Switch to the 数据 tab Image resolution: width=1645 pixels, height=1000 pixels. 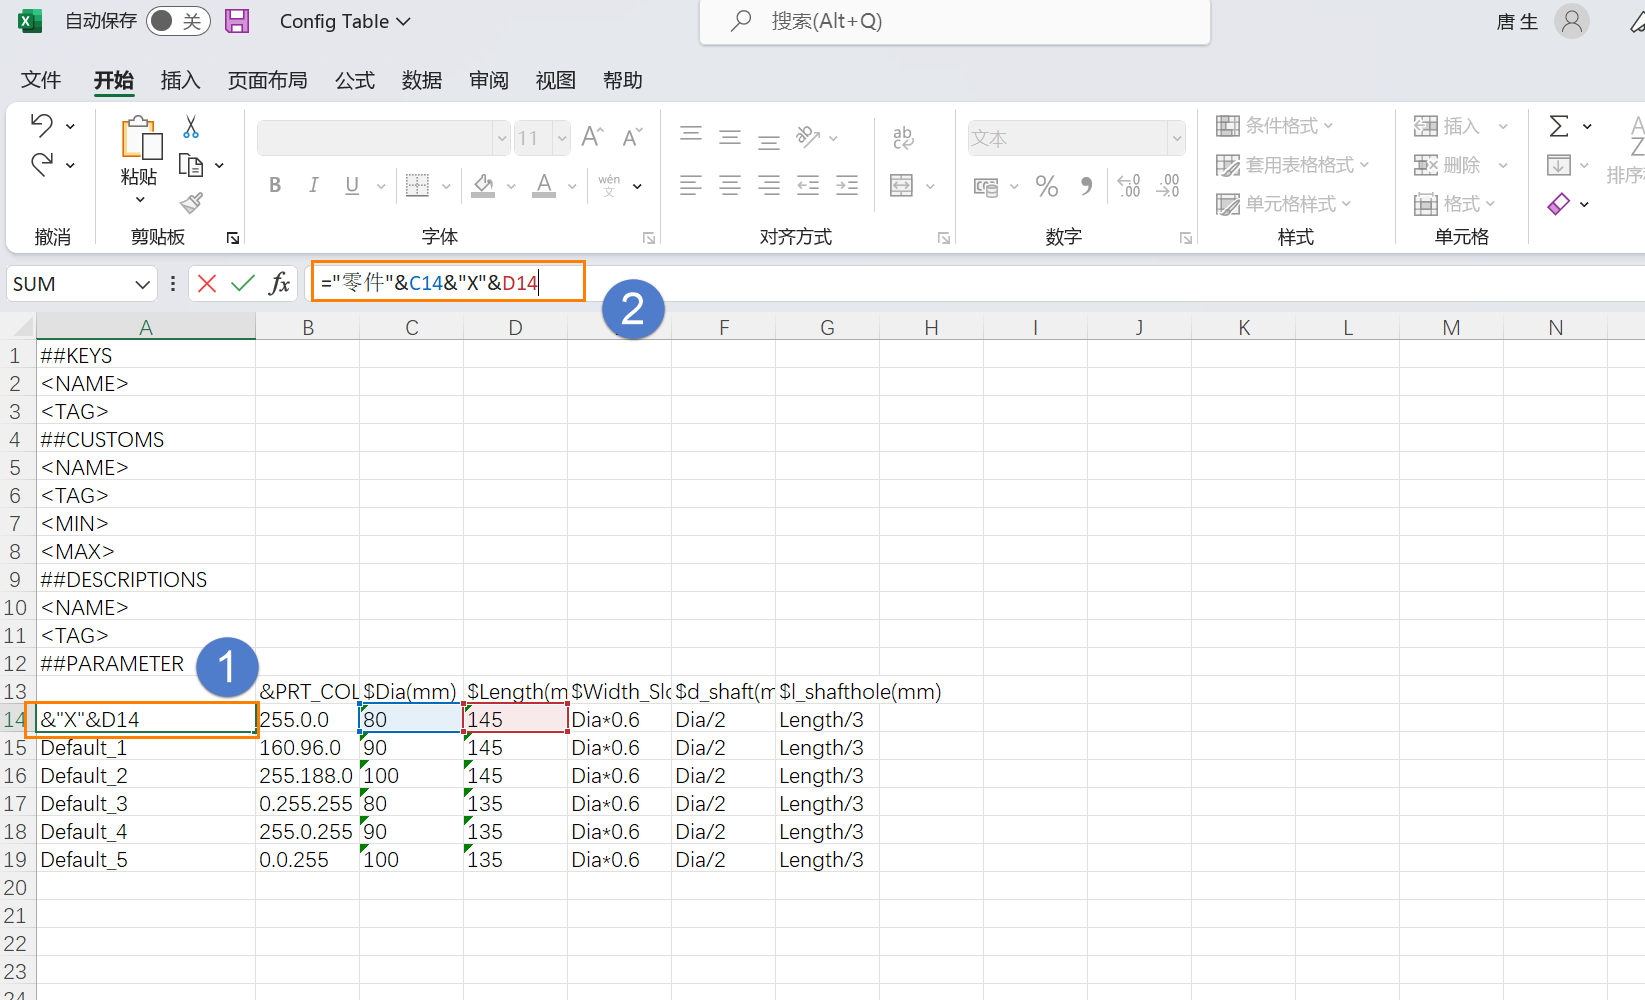421,80
